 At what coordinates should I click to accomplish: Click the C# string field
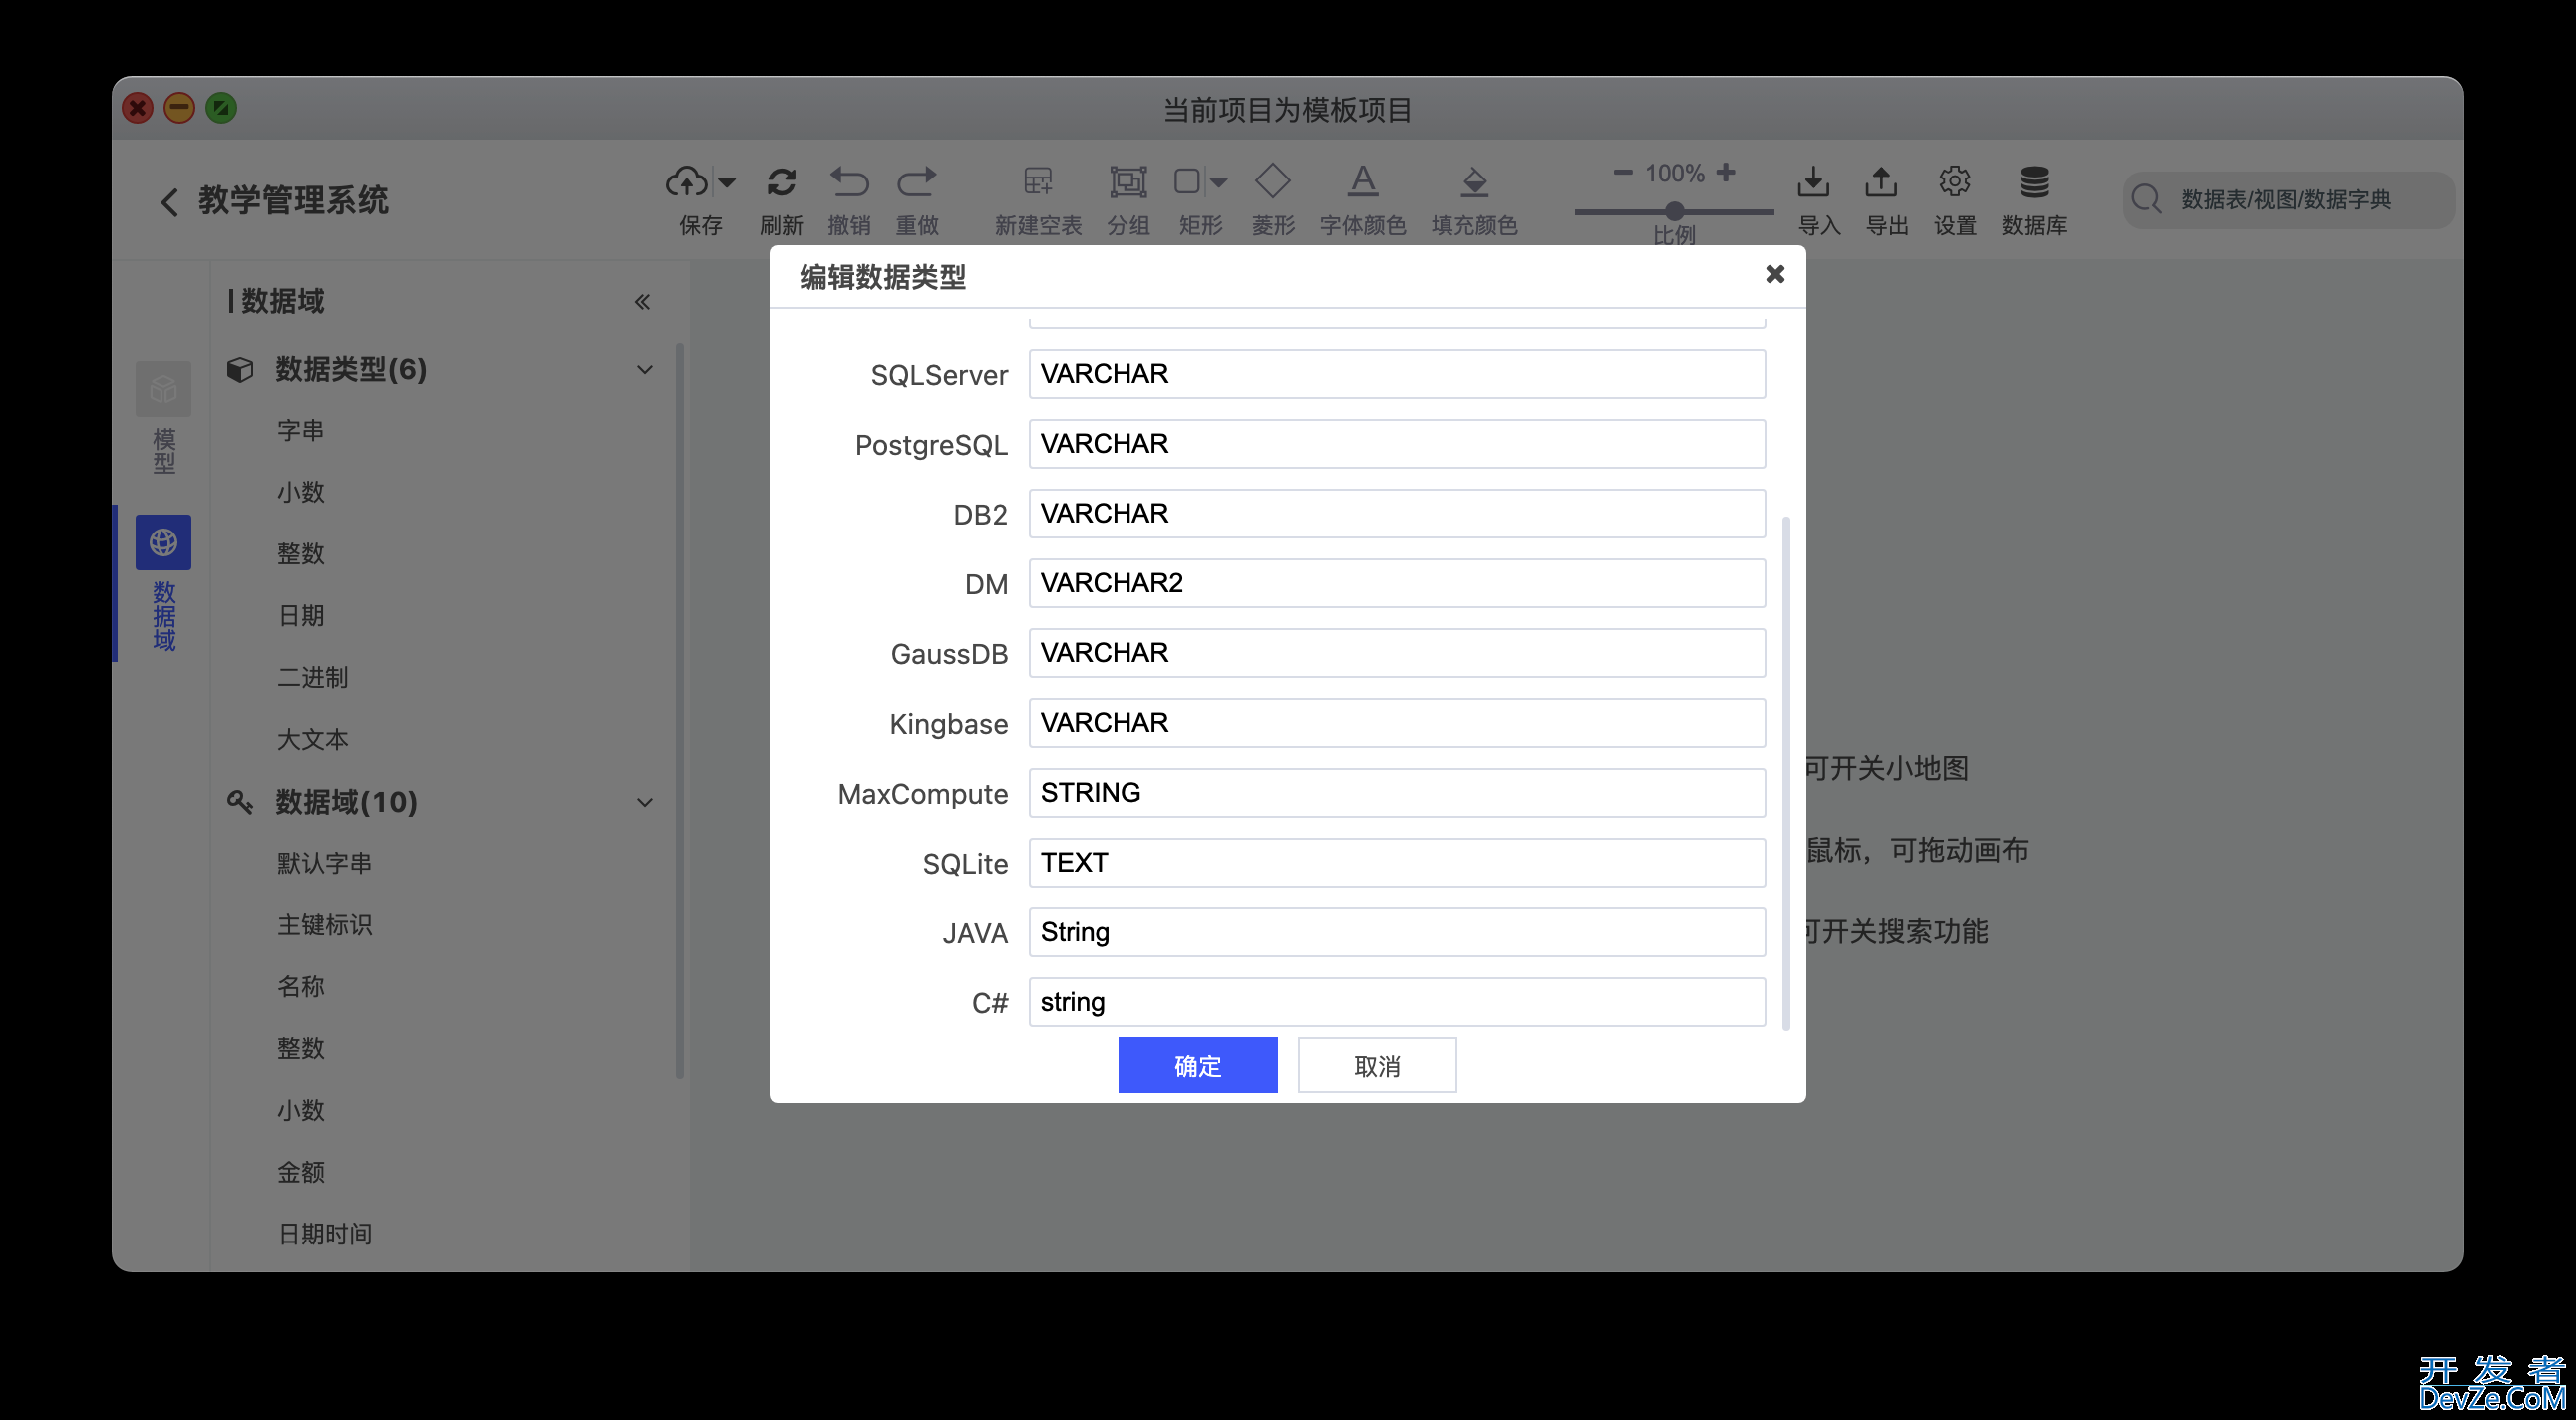point(1396,1003)
